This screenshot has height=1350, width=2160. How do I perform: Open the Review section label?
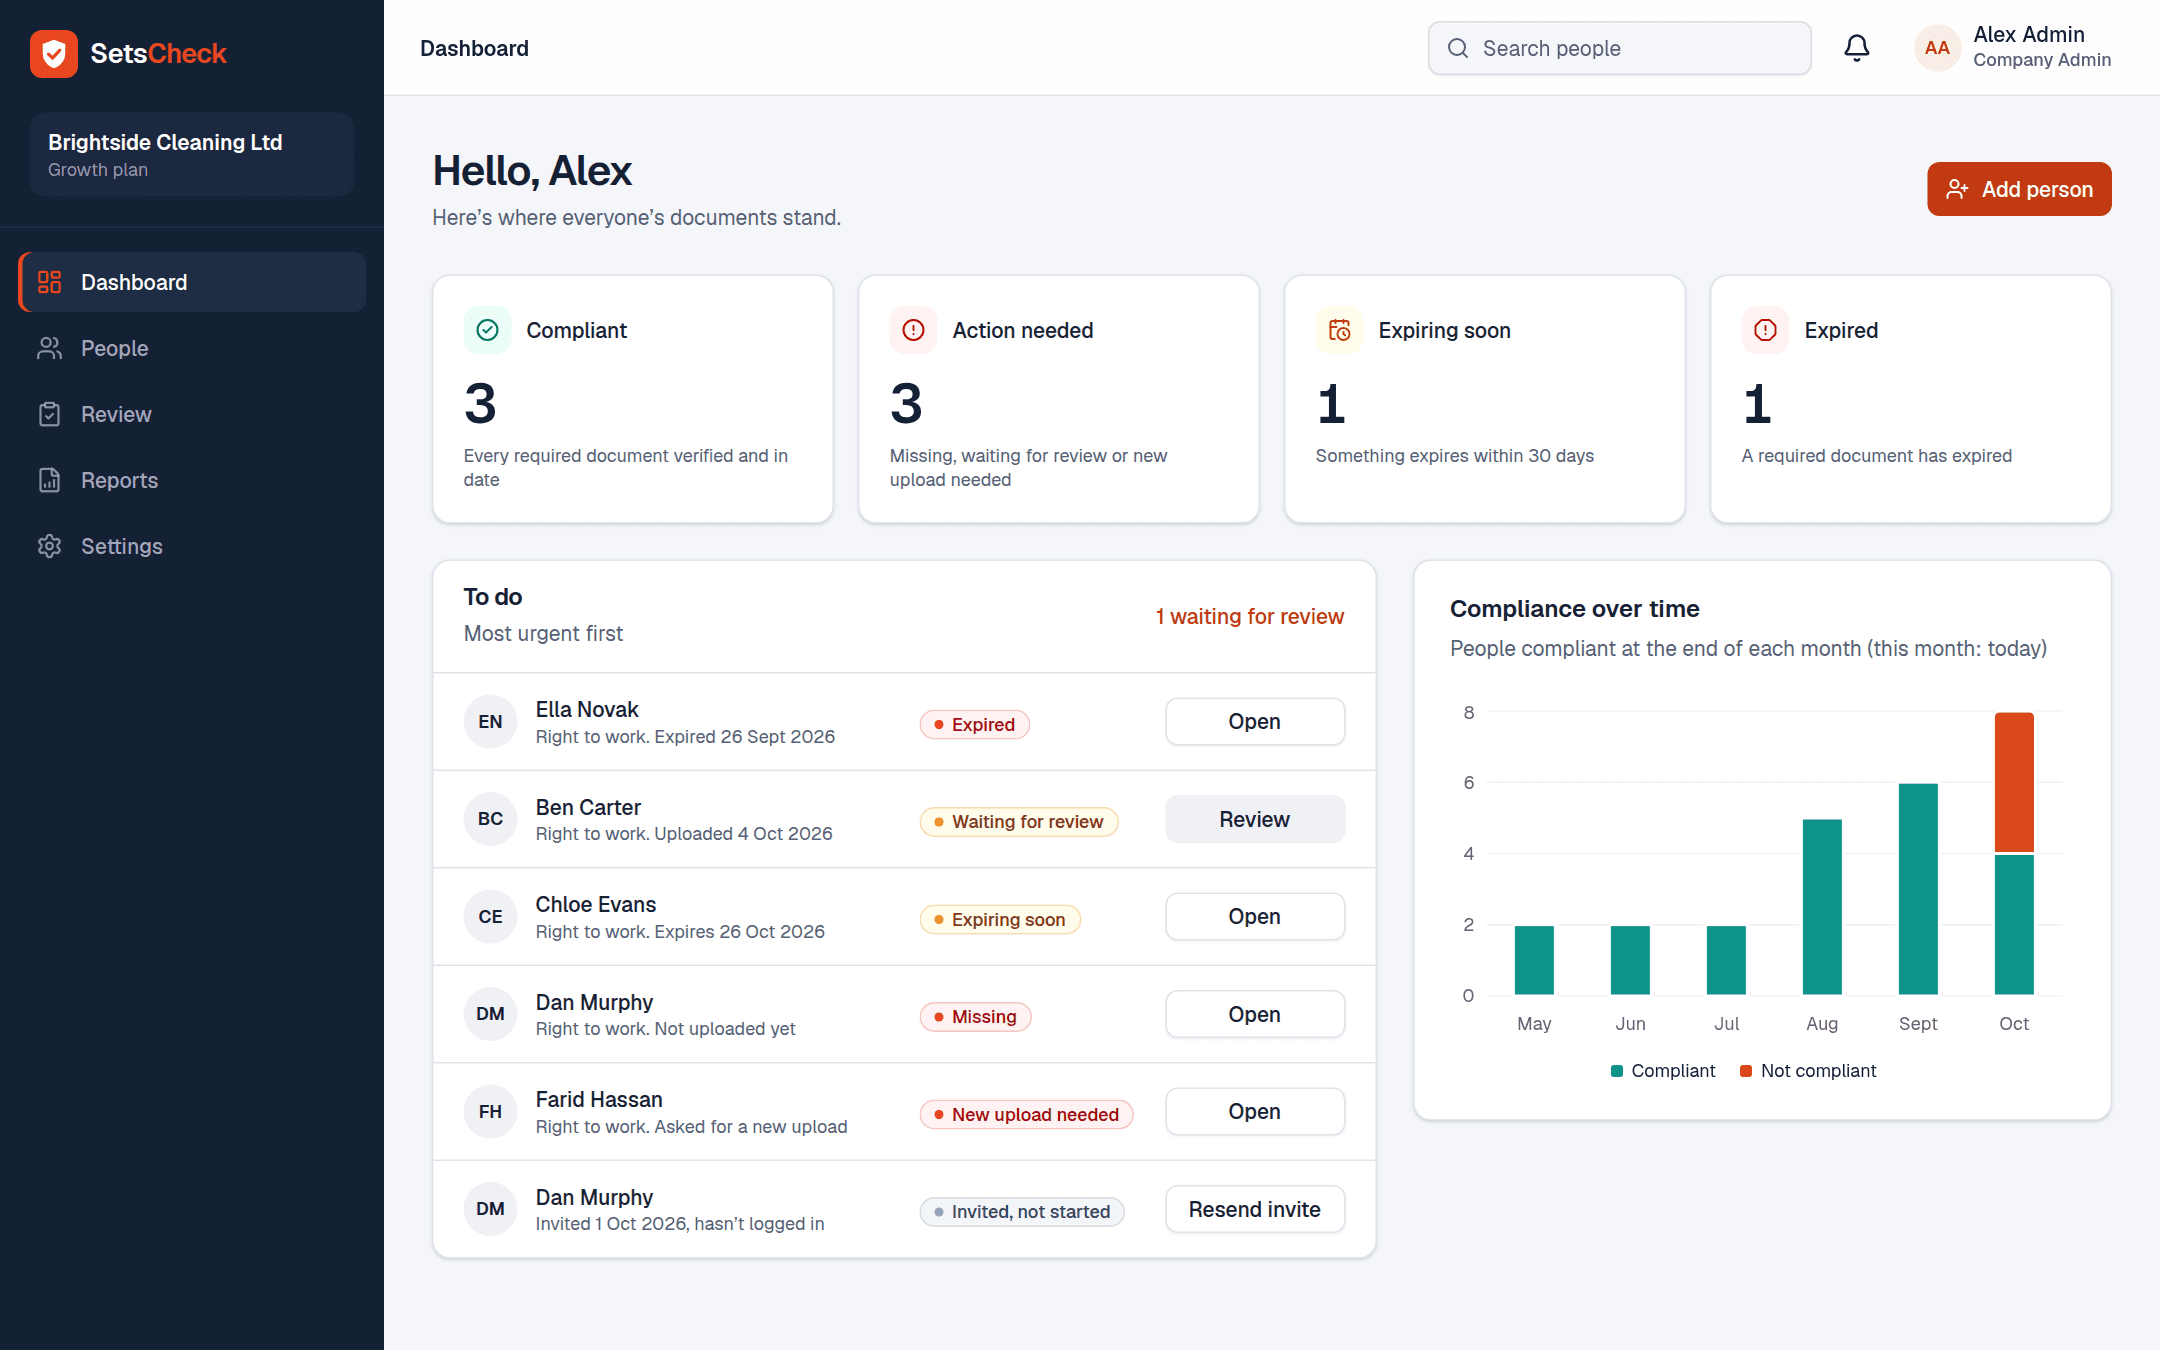[116, 414]
